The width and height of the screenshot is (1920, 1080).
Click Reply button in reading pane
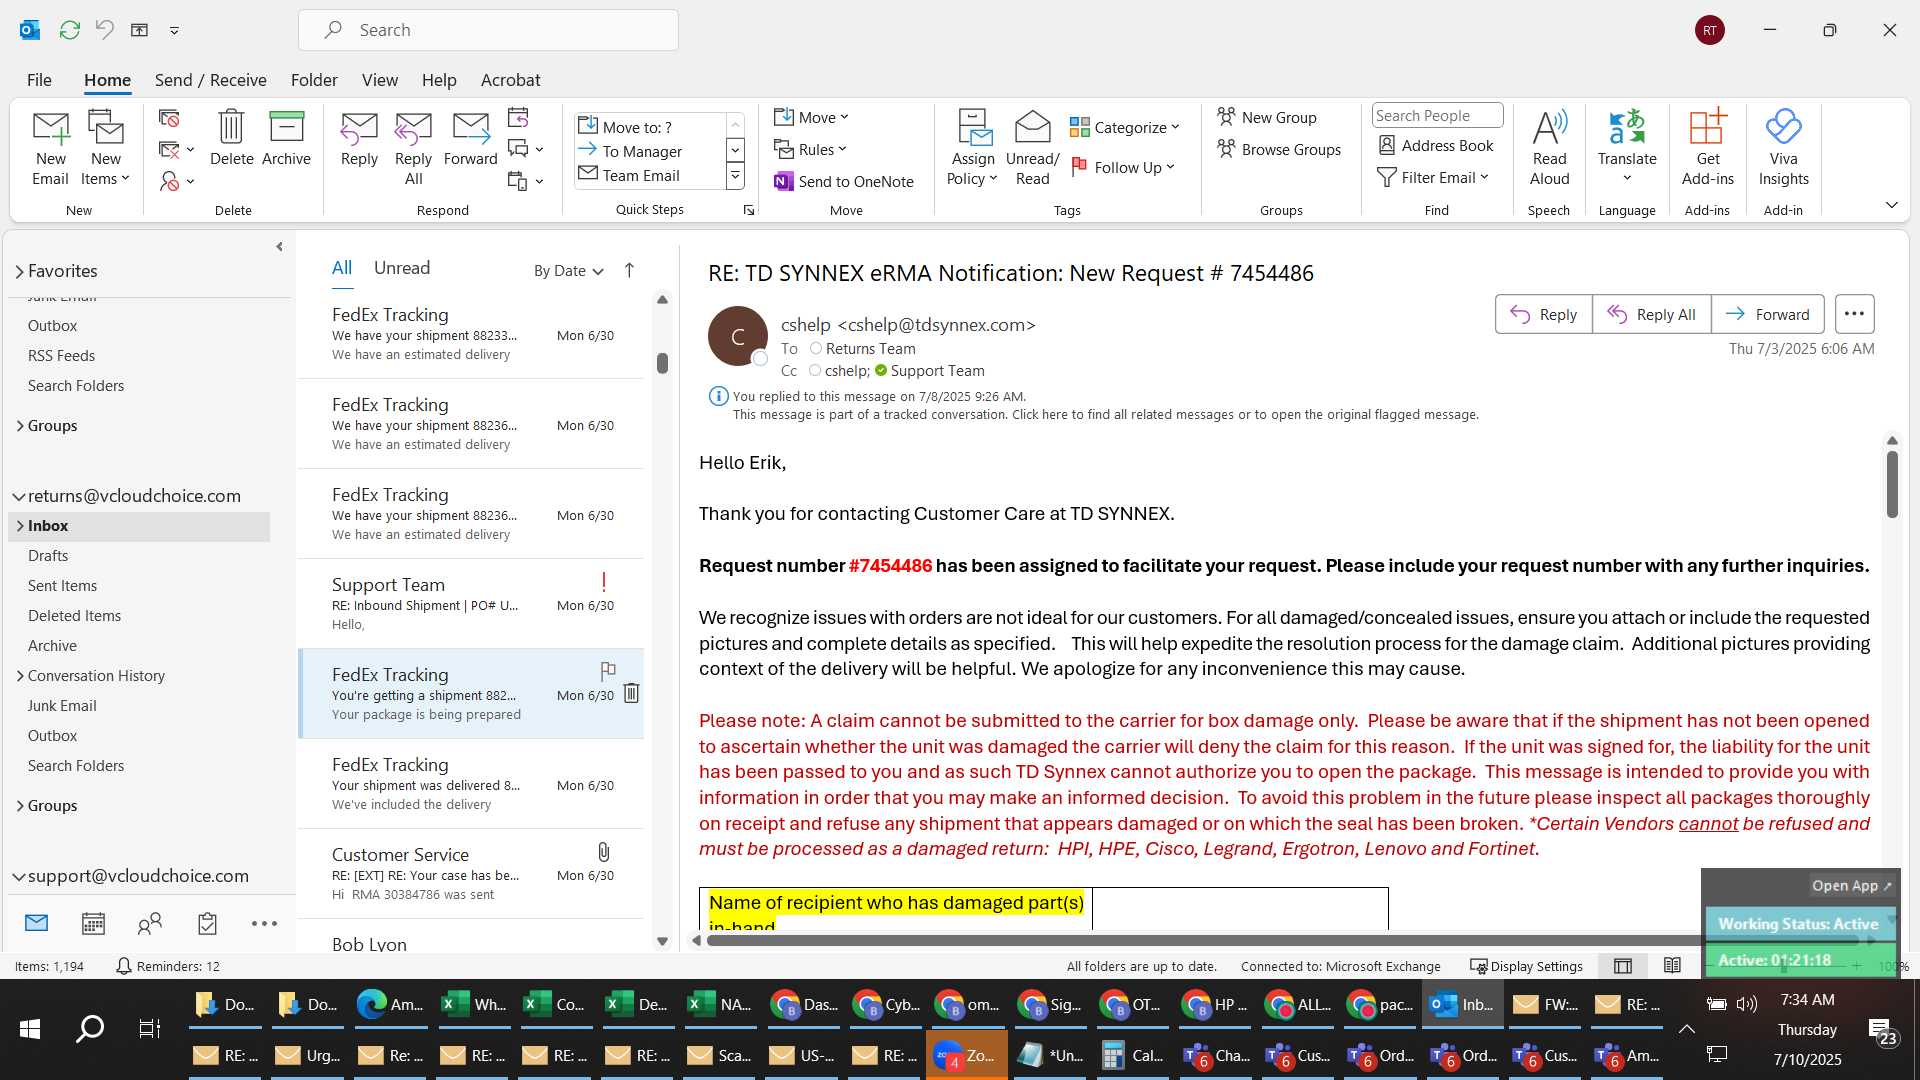(x=1543, y=314)
